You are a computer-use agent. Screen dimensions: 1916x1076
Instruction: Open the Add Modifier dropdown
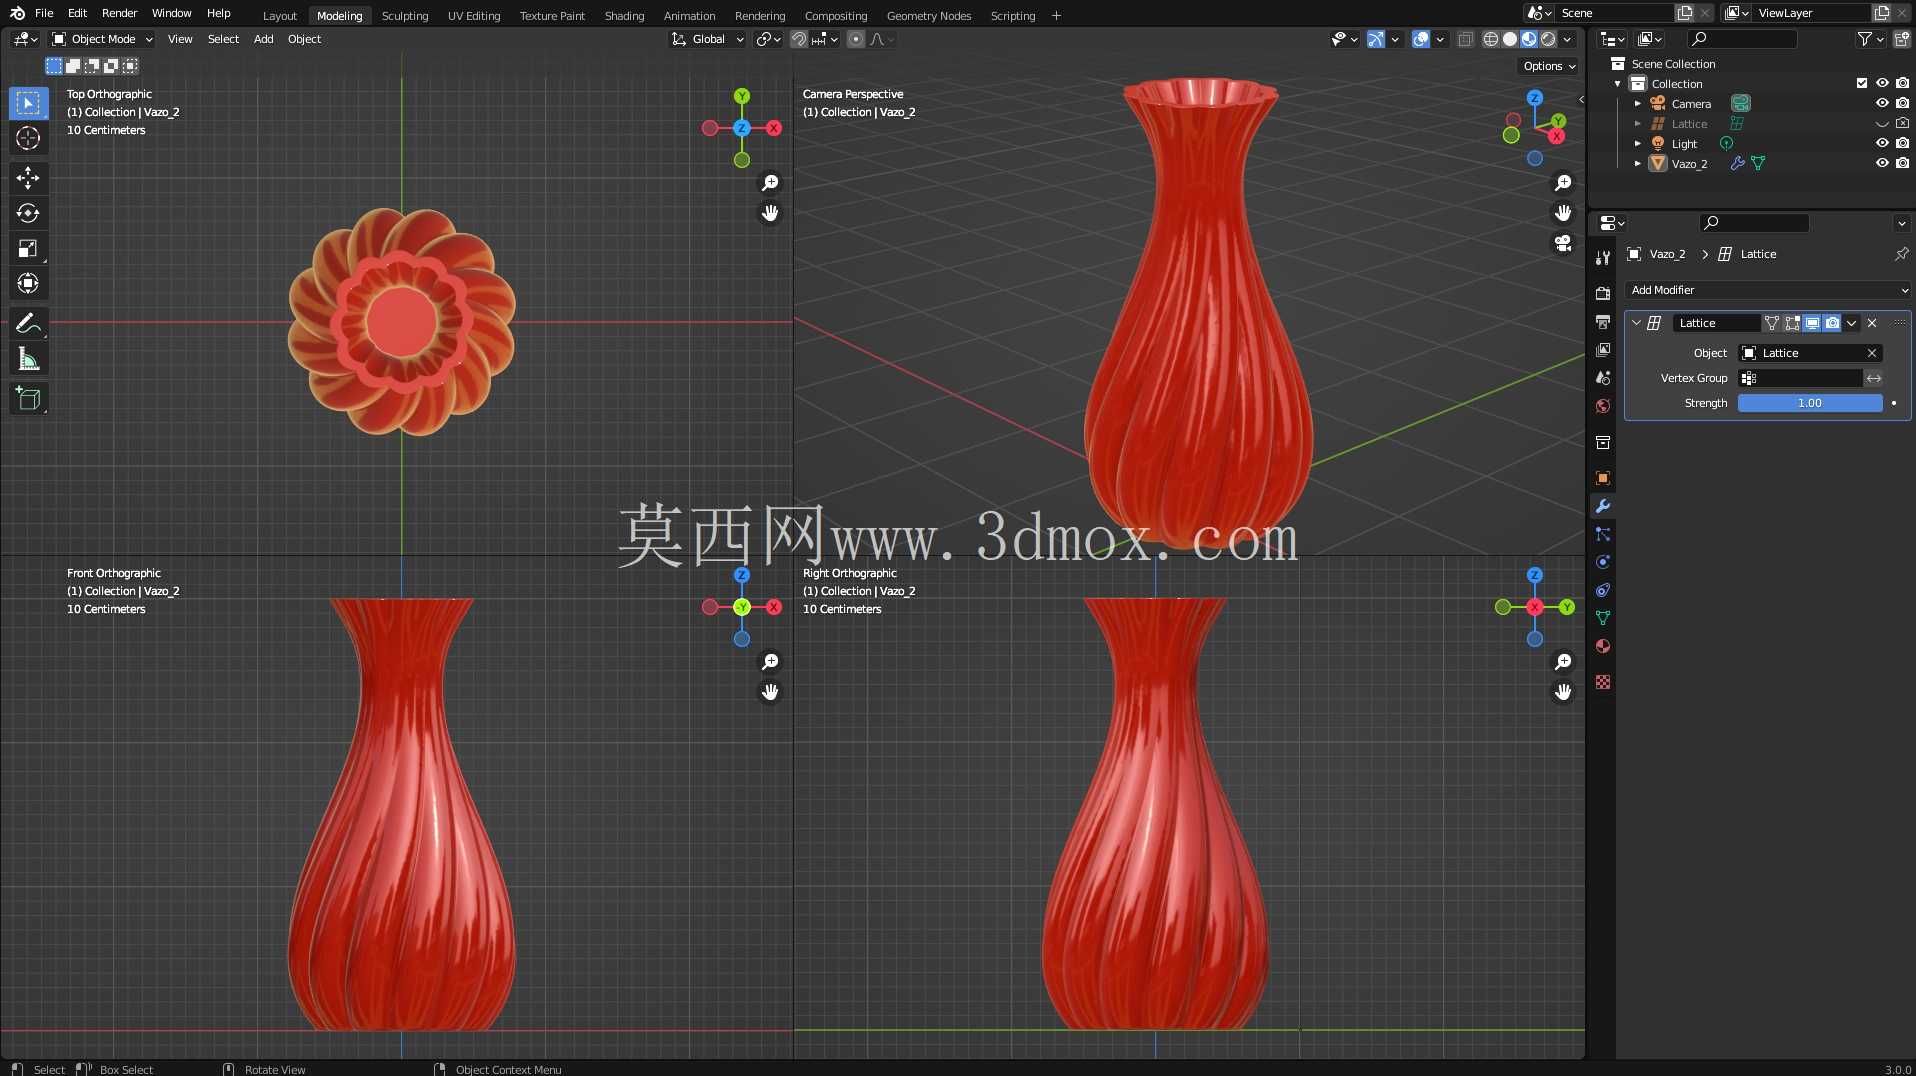(x=1768, y=290)
